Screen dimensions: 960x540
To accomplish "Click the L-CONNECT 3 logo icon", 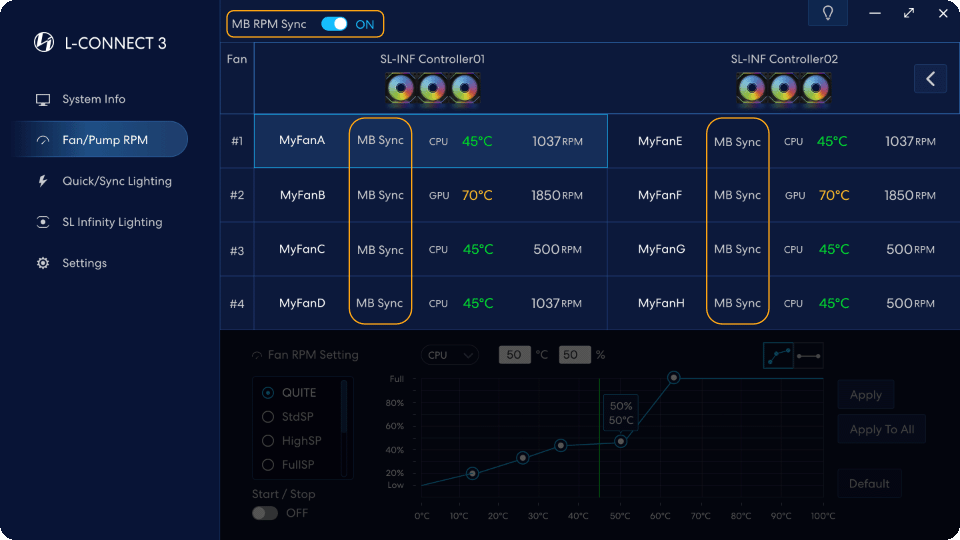I will [x=44, y=43].
